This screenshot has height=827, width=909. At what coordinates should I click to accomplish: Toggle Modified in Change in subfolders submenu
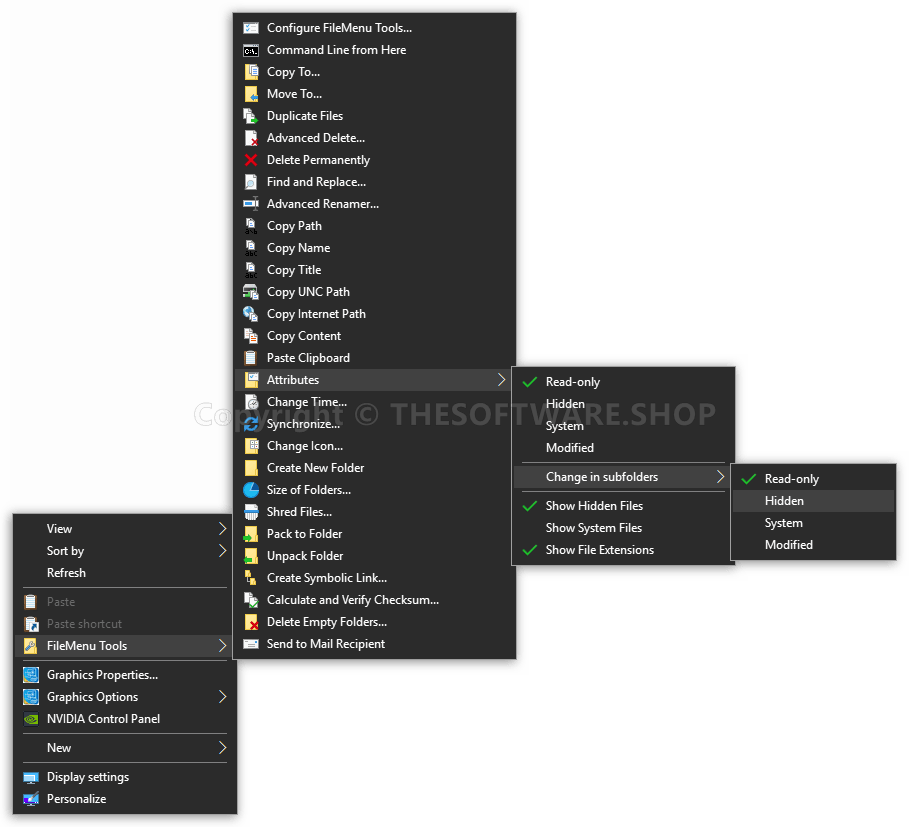click(x=813, y=545)
